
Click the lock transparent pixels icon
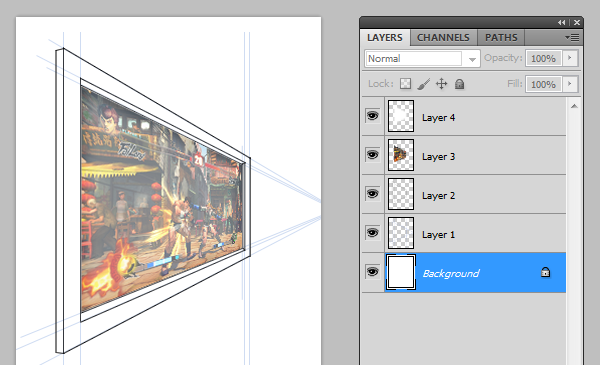click(405, 83)
